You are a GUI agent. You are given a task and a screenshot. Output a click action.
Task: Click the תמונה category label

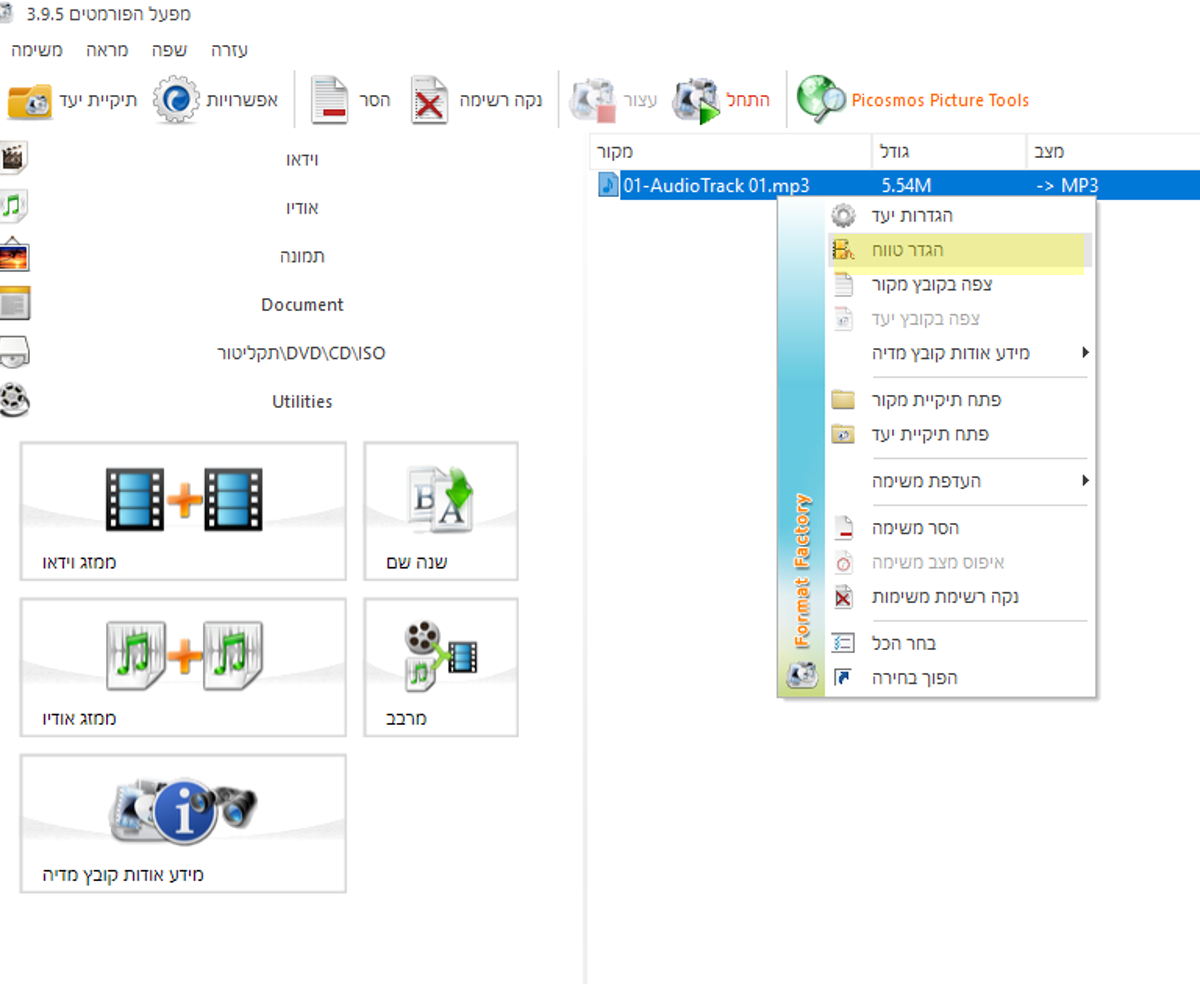tap(303, 256)
